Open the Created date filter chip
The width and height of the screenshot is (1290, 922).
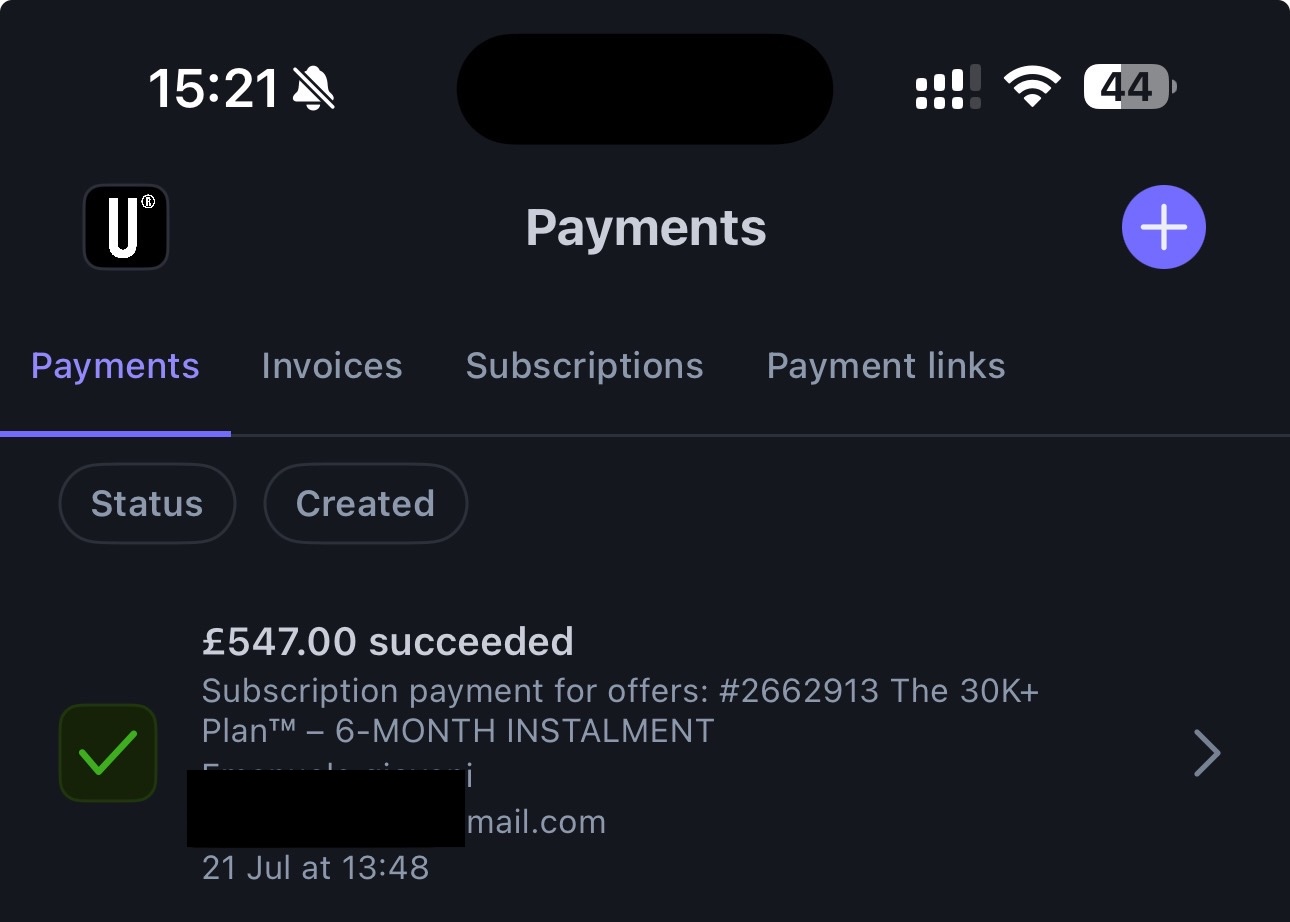[365, 503]
